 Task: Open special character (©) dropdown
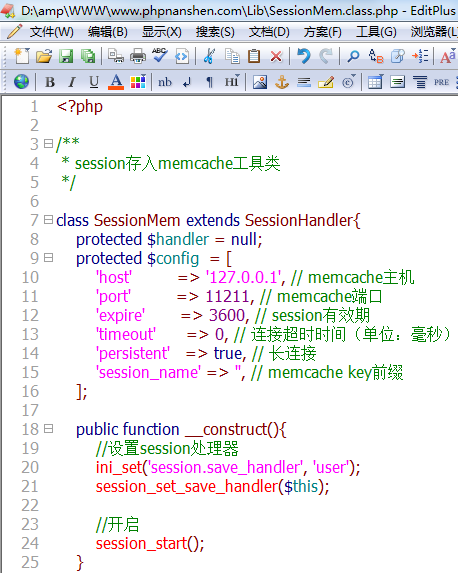click(x=348, y=82)
